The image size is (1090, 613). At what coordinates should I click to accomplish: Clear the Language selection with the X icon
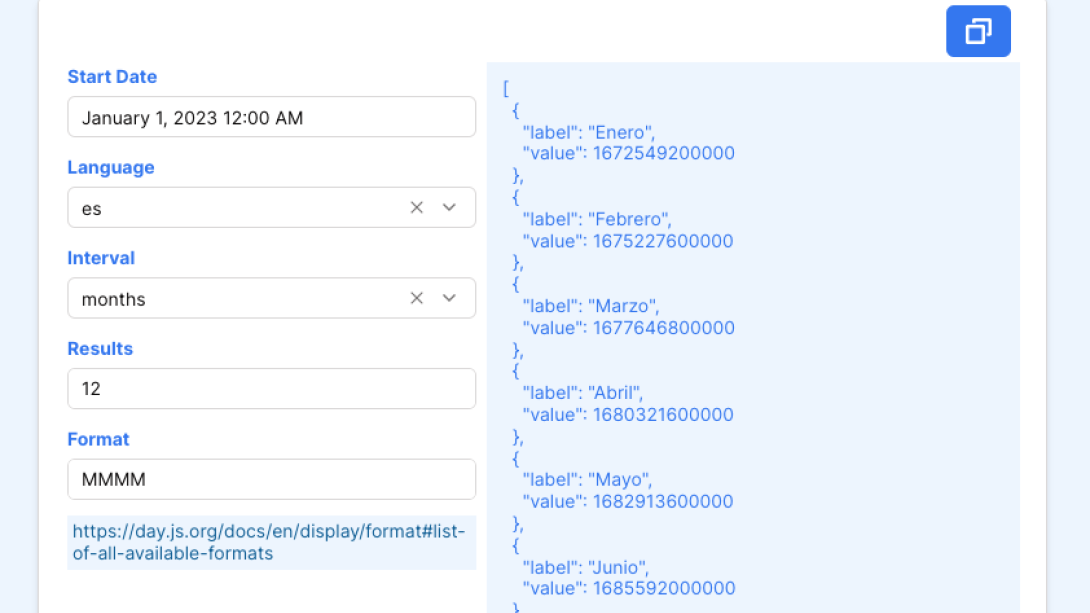(x=416, y=207)
